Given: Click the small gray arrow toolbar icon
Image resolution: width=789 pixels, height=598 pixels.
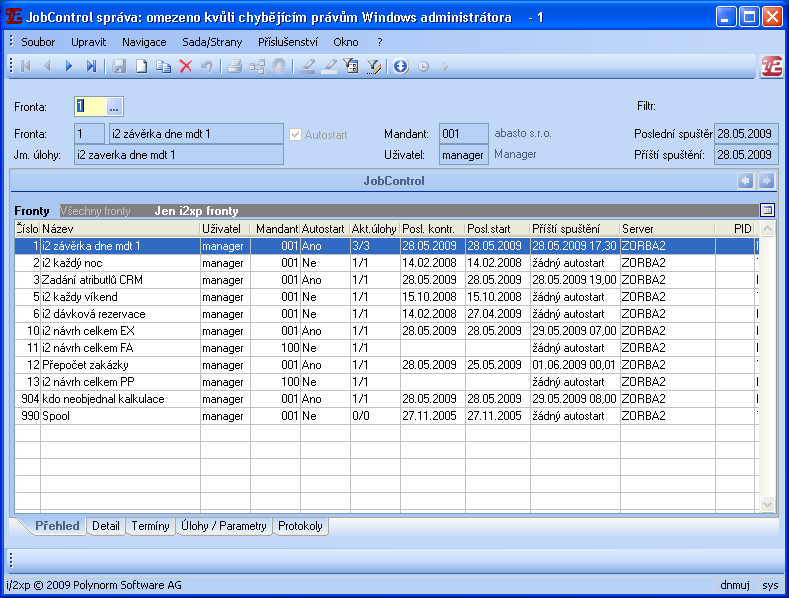Looking at the screenshot, I should click(445, 66).
